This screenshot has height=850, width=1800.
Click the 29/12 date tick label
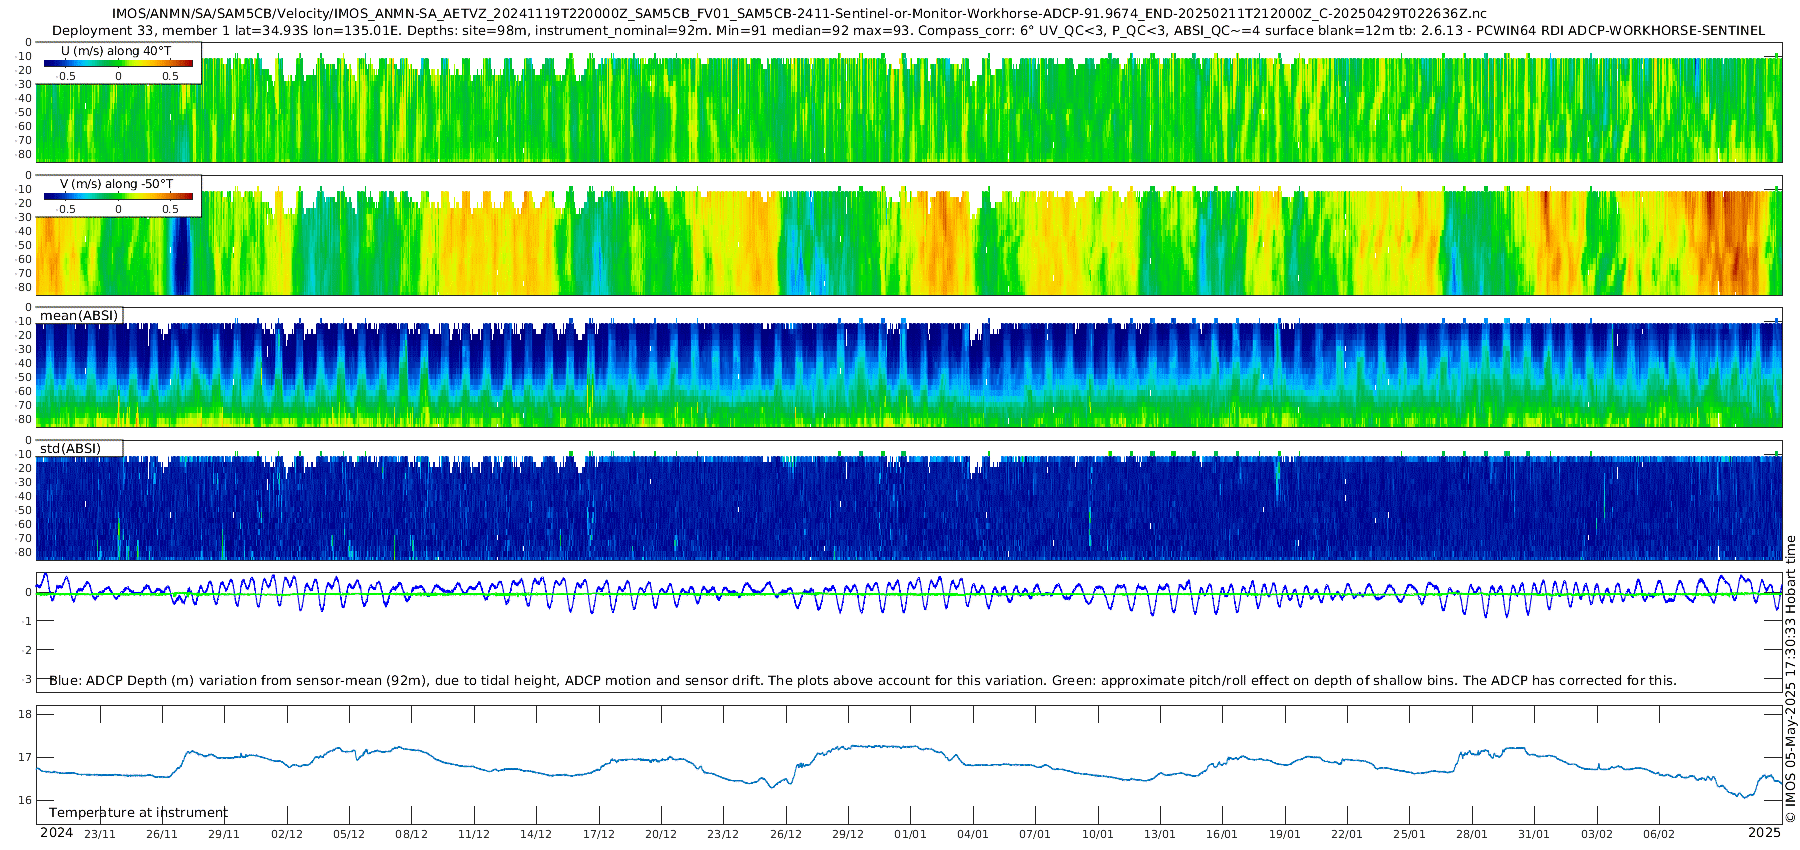coord(848,834)
